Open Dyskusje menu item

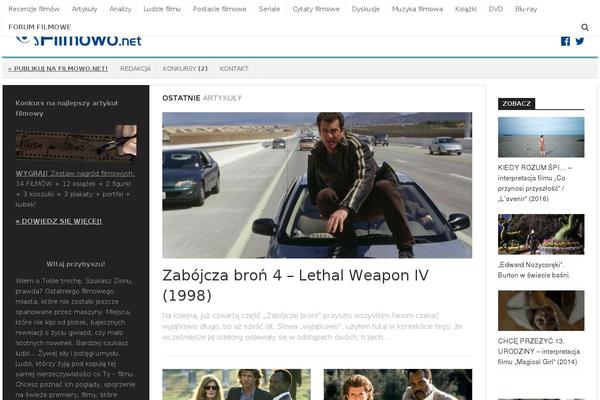pos(365,9)
